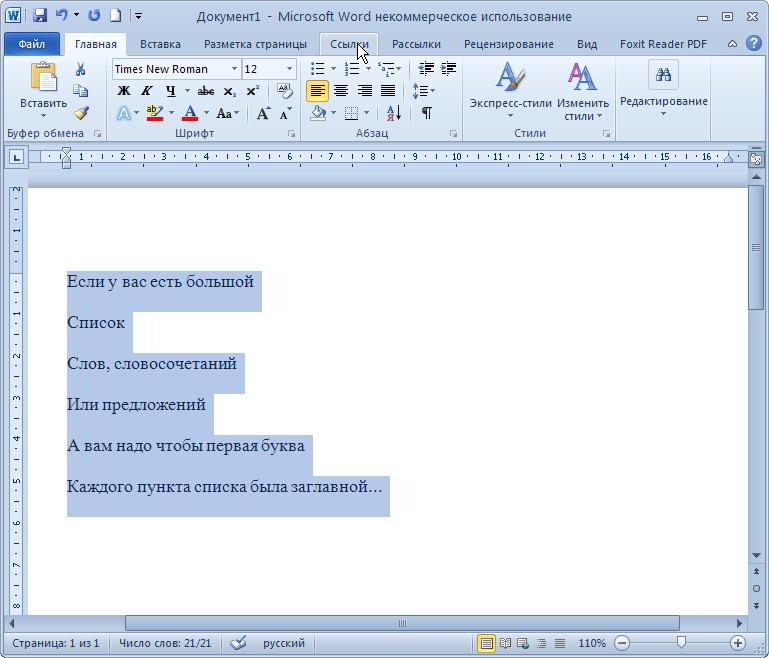Image resolution: width=769 pixels, height=658 pixels.
Task: Open the Стили pane launcher
Action: tap(607, 133)
